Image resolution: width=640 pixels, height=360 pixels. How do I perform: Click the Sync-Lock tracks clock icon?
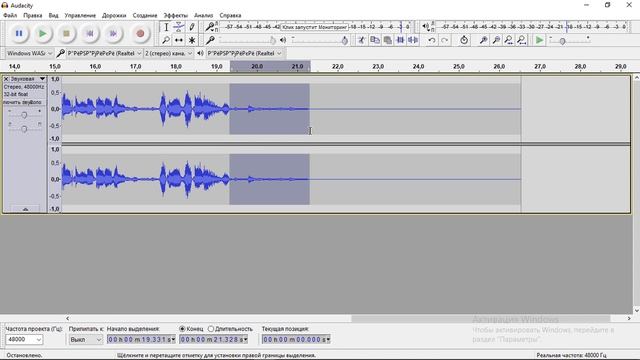(464, 40)
